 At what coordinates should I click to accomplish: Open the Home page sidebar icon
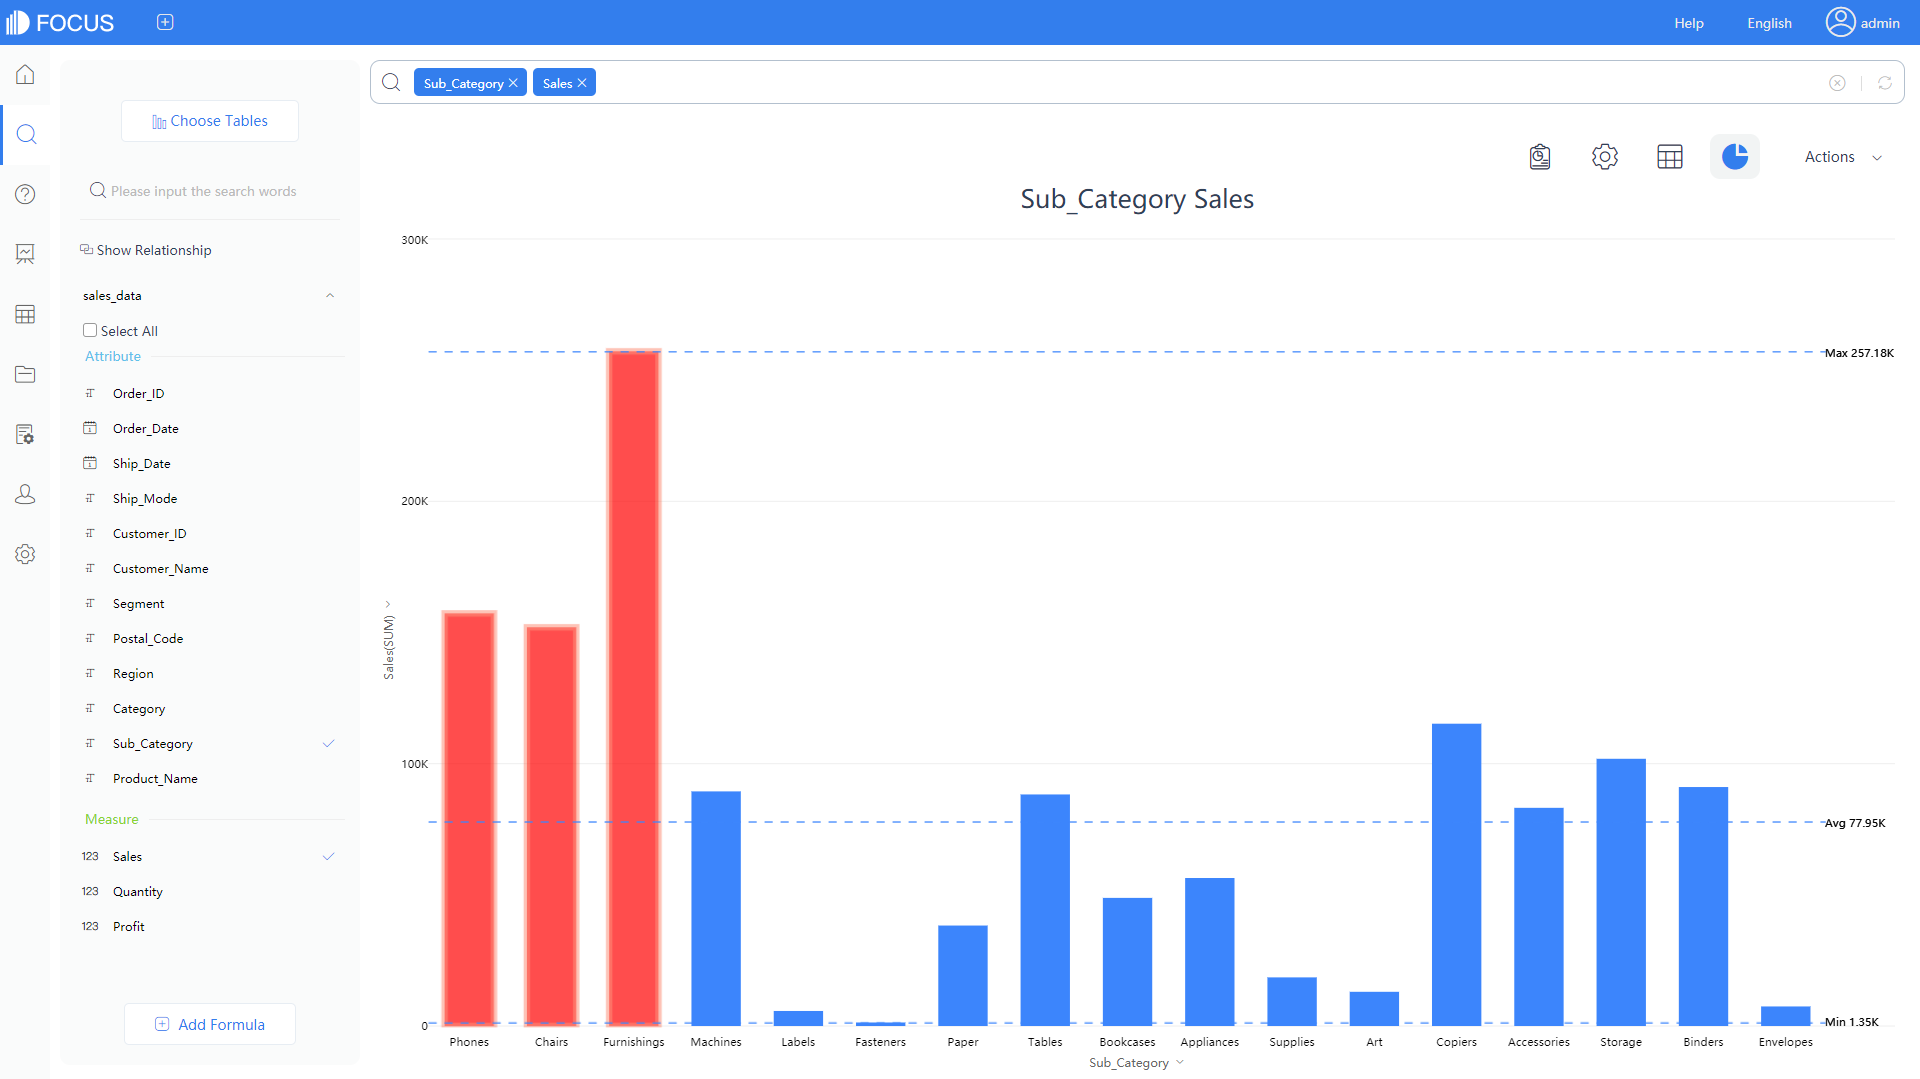(x=25, y=75)
